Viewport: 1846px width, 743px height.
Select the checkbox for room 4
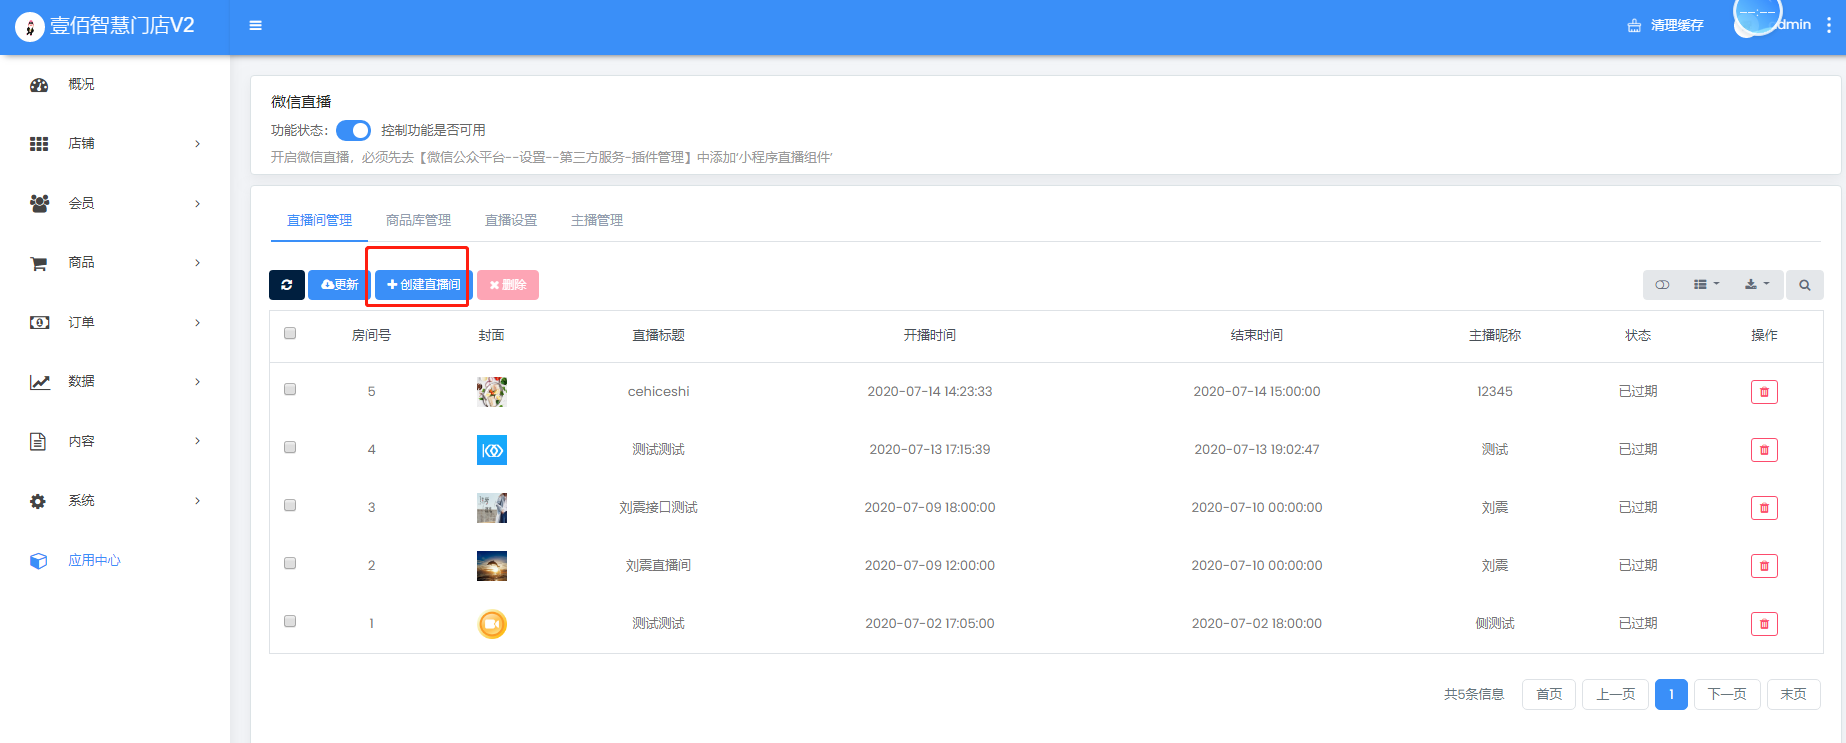pos(290,447)
